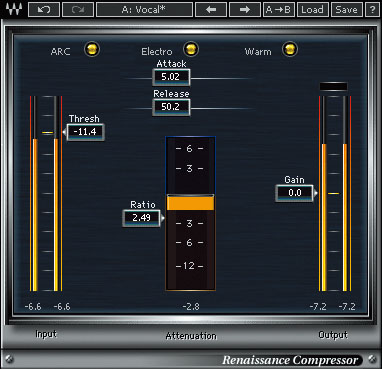This screenshot has height=369, width=382.
Task: Click the Gain label
Action: (x=294, y=180)
